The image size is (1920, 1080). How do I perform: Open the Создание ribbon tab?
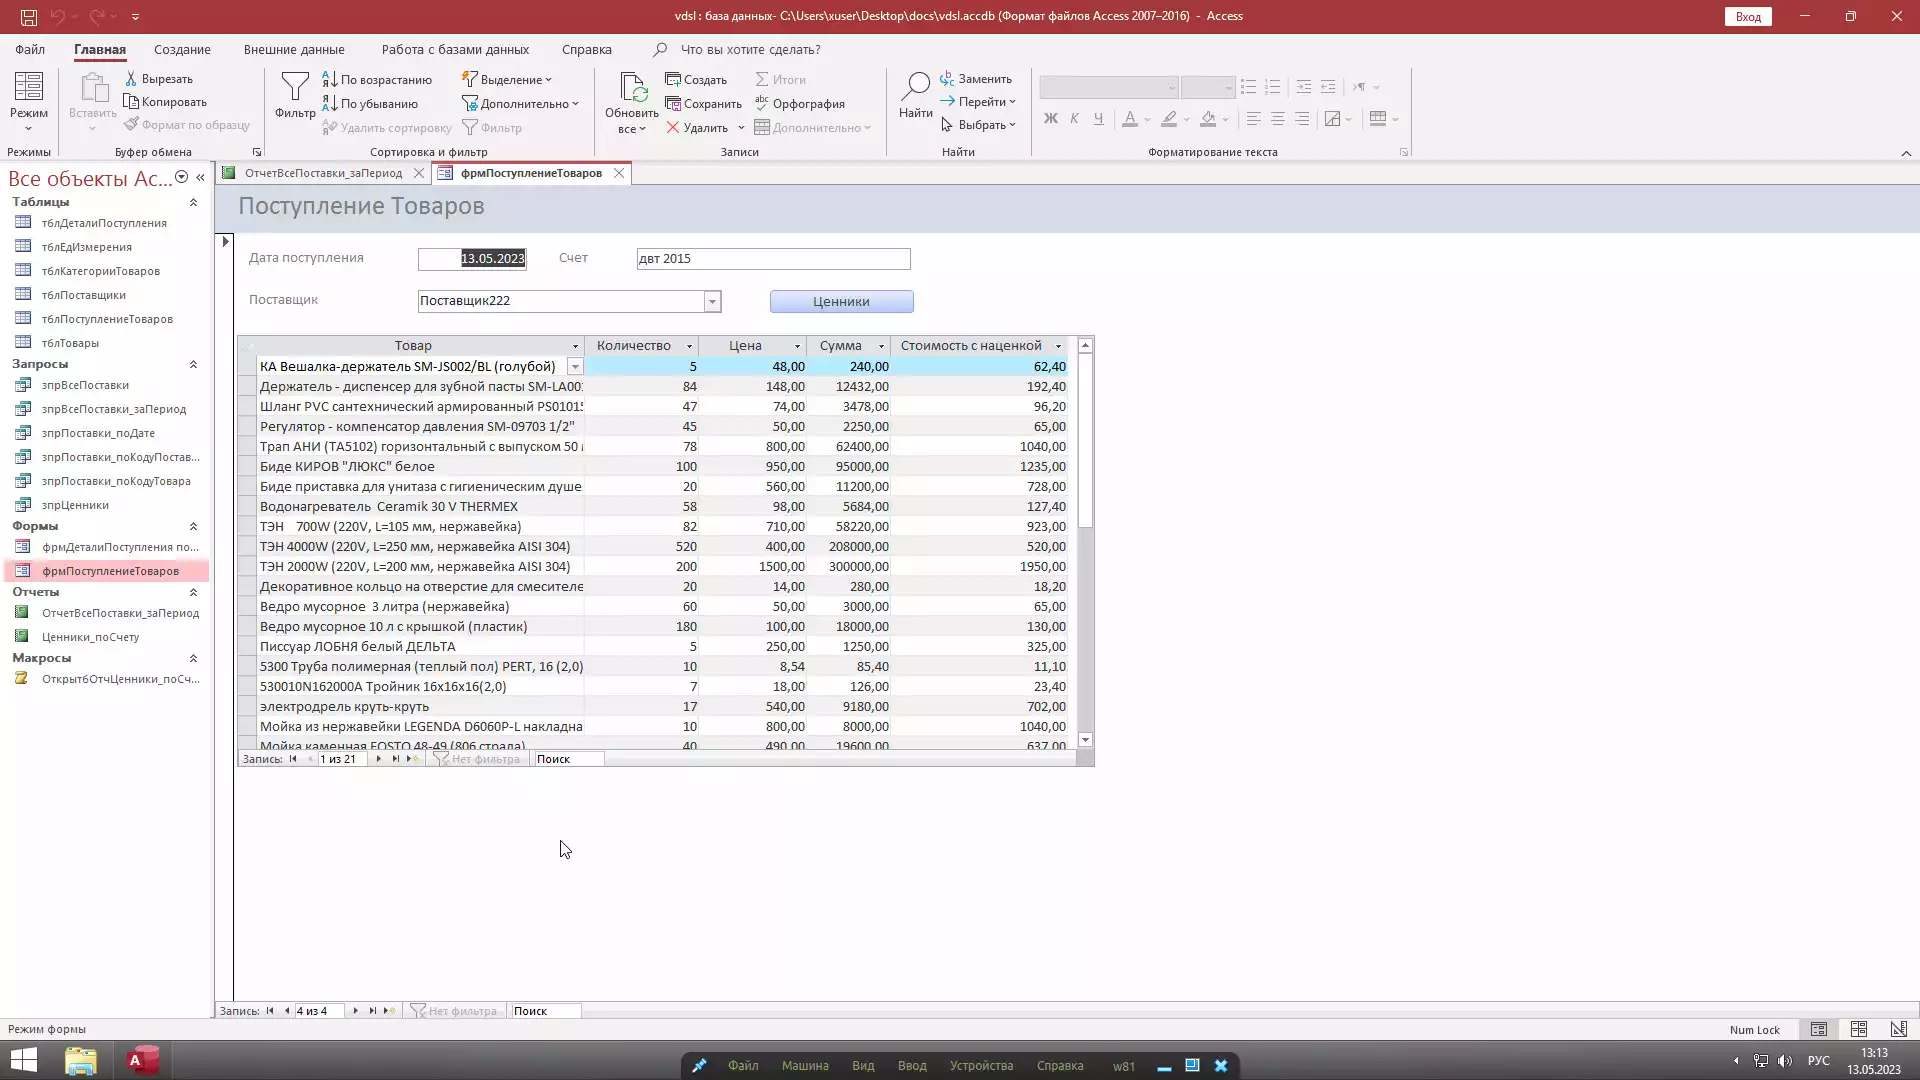(x=182, y=49)
